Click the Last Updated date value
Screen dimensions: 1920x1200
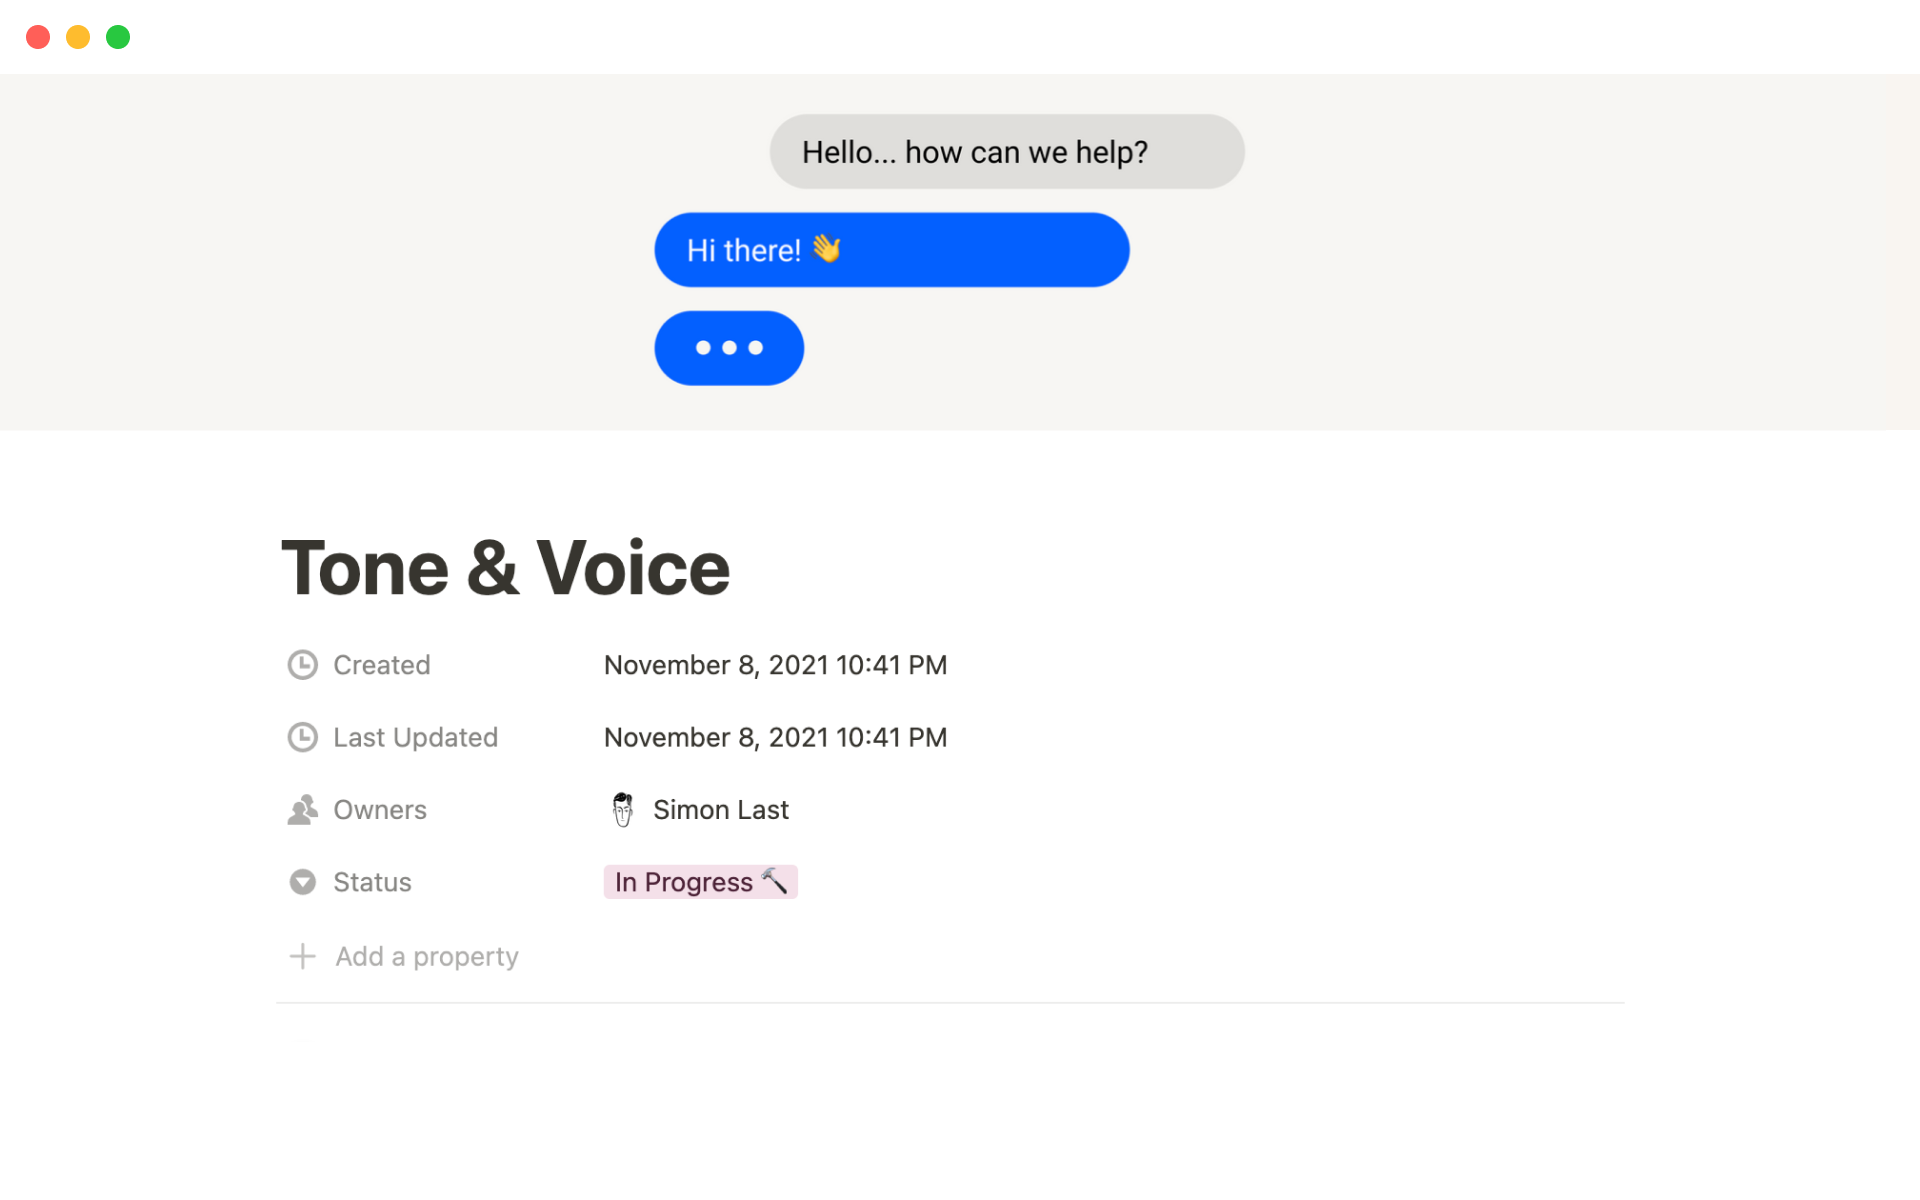pyautogui.click(x=775, y=737)
